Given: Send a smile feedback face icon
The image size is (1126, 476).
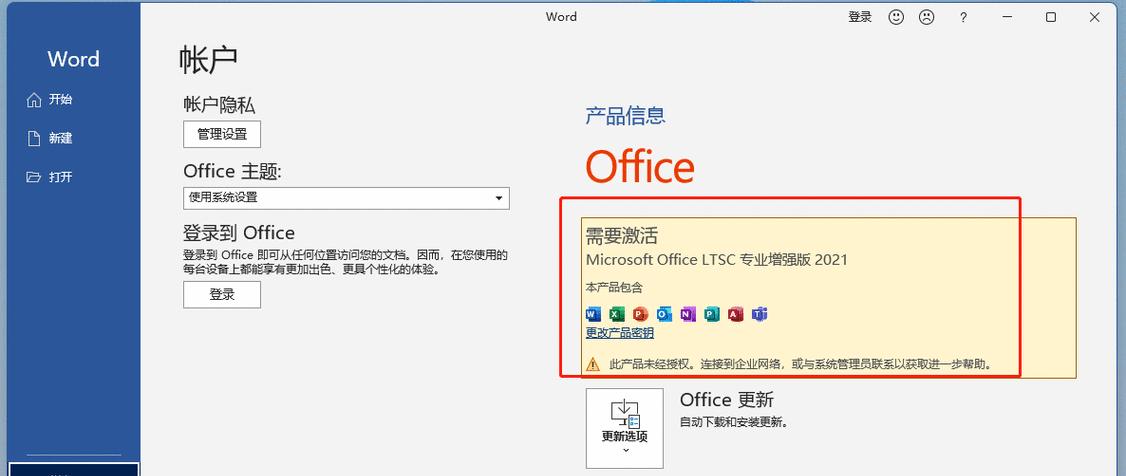Looking at the screenshot, I should (x=896, y=17).
